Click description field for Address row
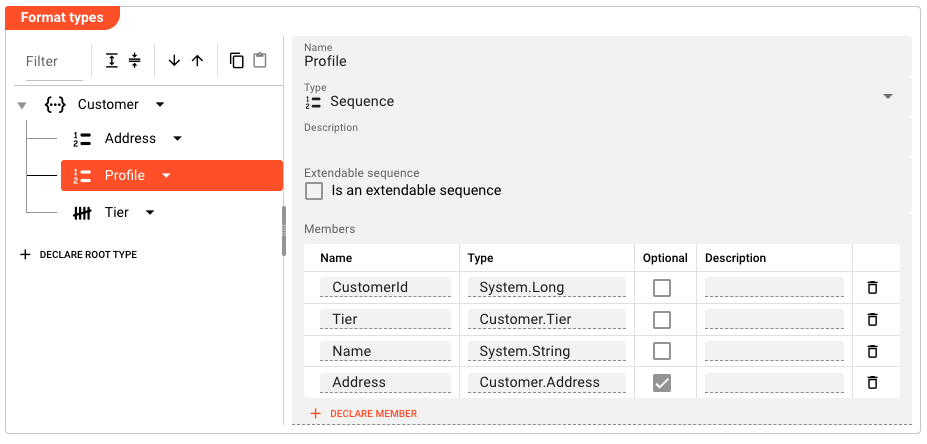Screen dimensions: 927x444 point(774,383)
